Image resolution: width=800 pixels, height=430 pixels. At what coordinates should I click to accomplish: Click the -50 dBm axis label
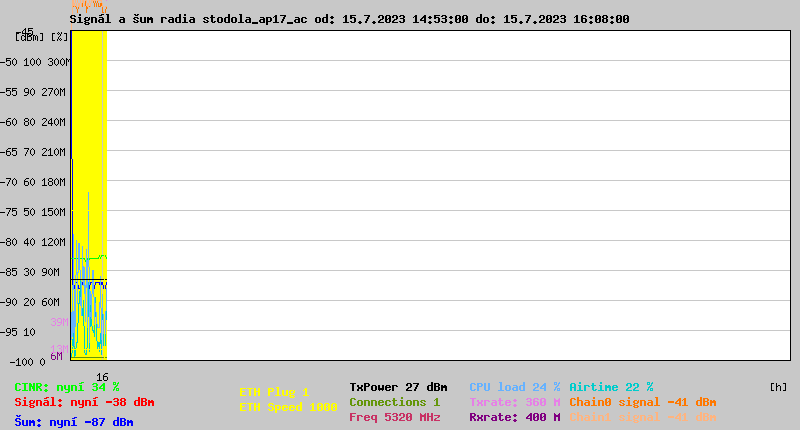9,62
